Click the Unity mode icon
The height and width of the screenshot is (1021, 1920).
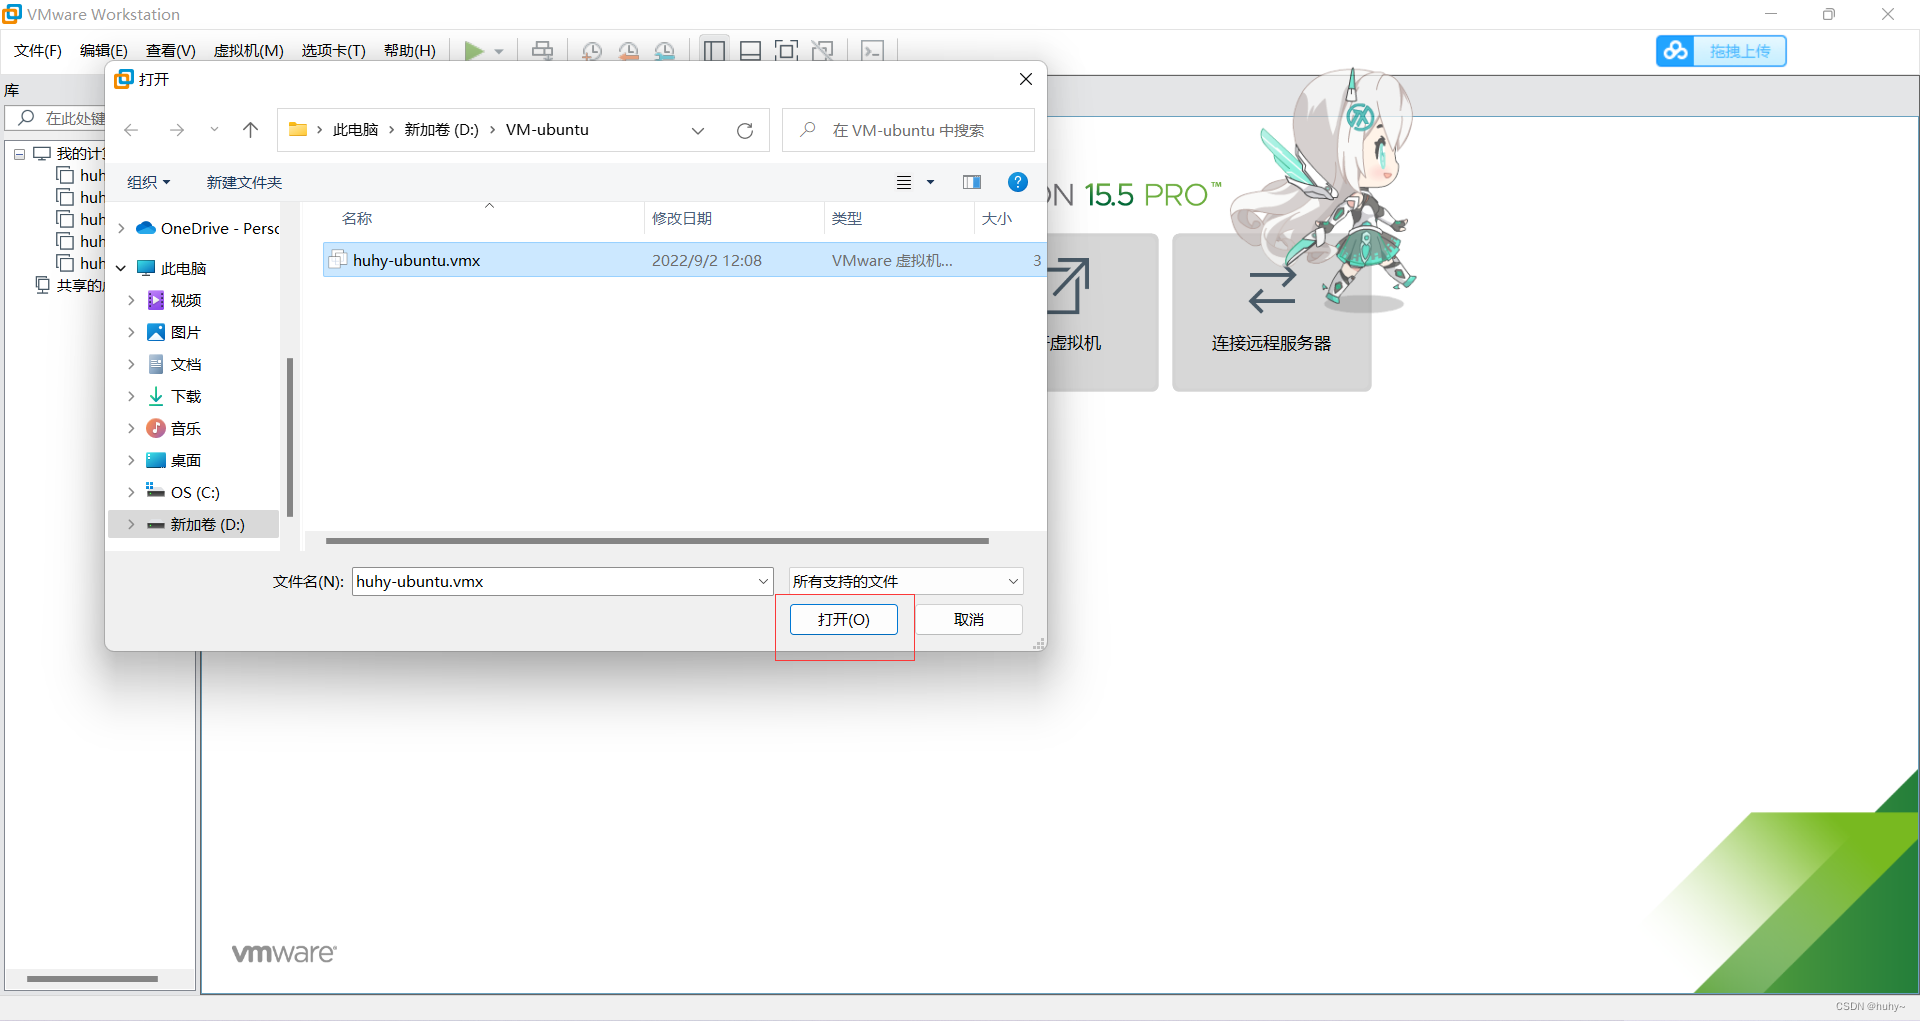[x=822, y=51]
